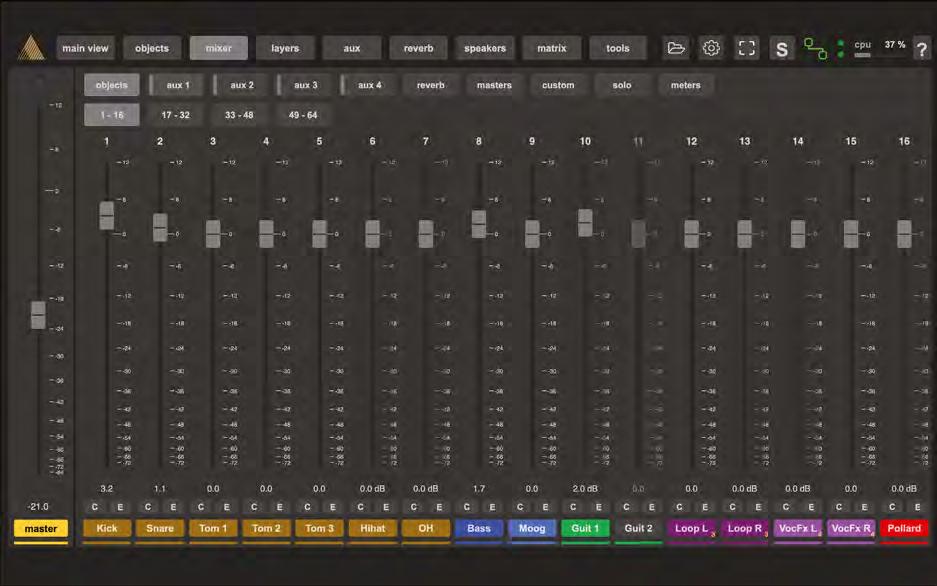Toggle the C button on Kick channel

click(94, 507)
